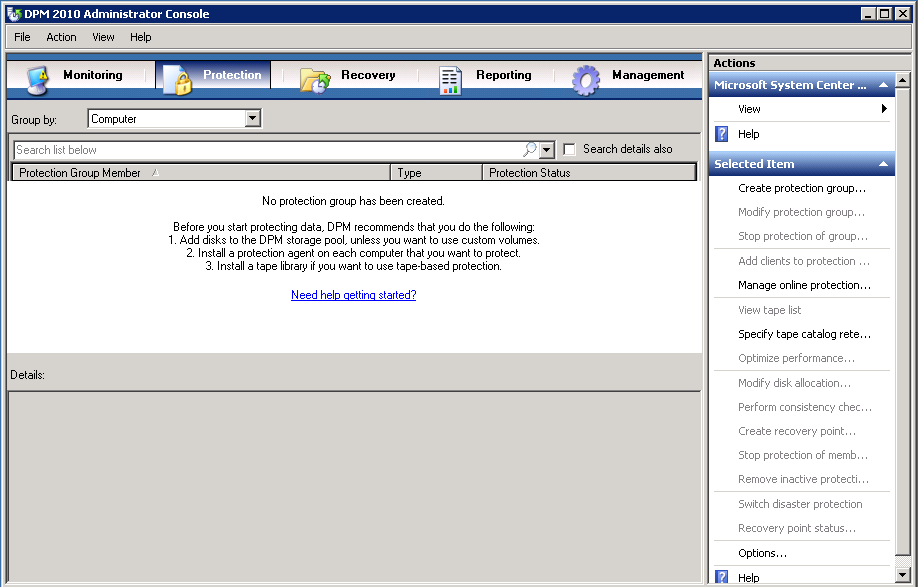Image resolution: width=918 pixels, height=587 pixels.
Task: Click the Recovery folder icon
Action: pyautogui.click(x=315, y=80)
